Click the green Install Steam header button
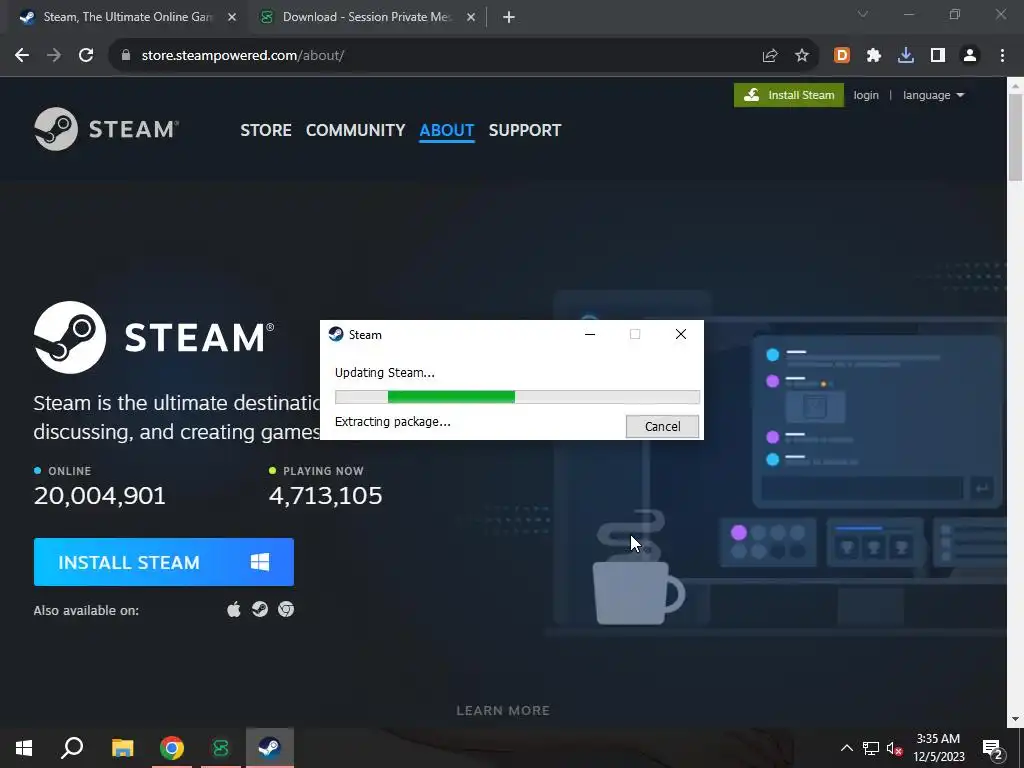Screen dimensions: 1024x768 (x=789, y=95)
